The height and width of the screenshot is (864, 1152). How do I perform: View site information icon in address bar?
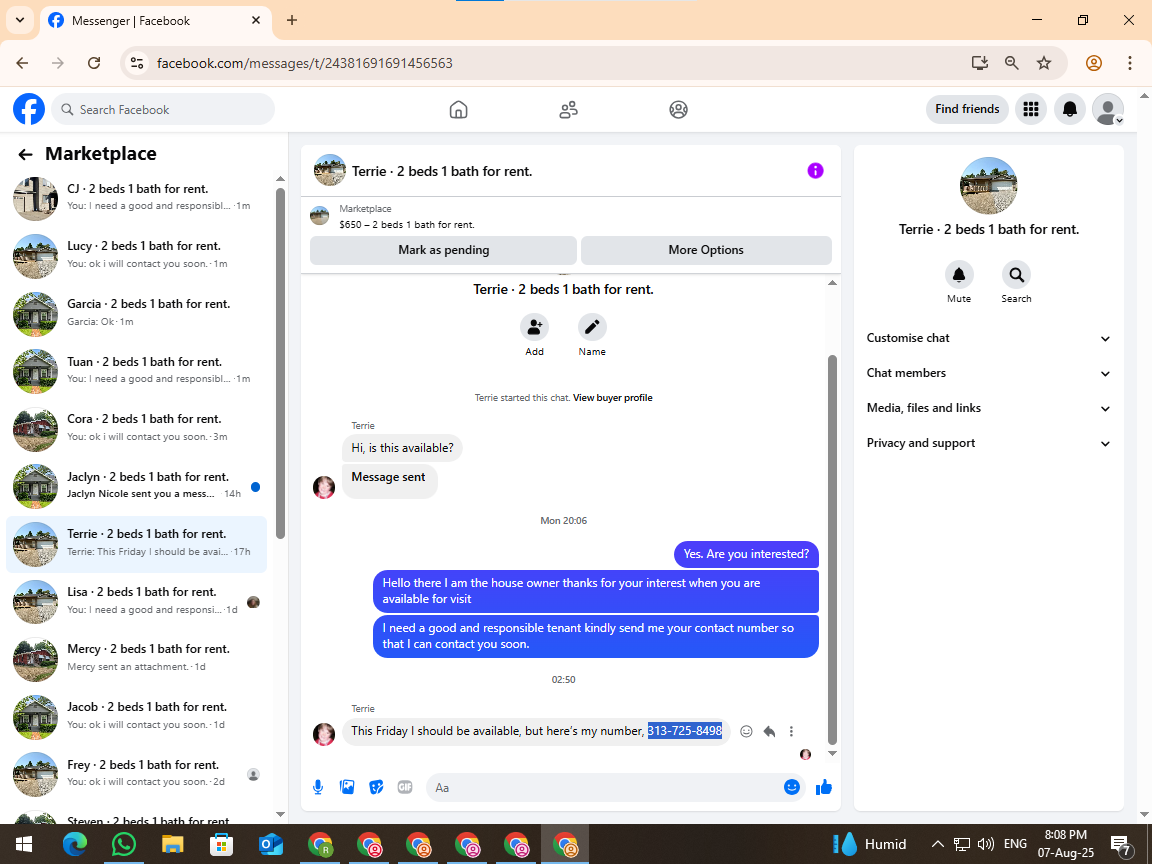point(137,63)
